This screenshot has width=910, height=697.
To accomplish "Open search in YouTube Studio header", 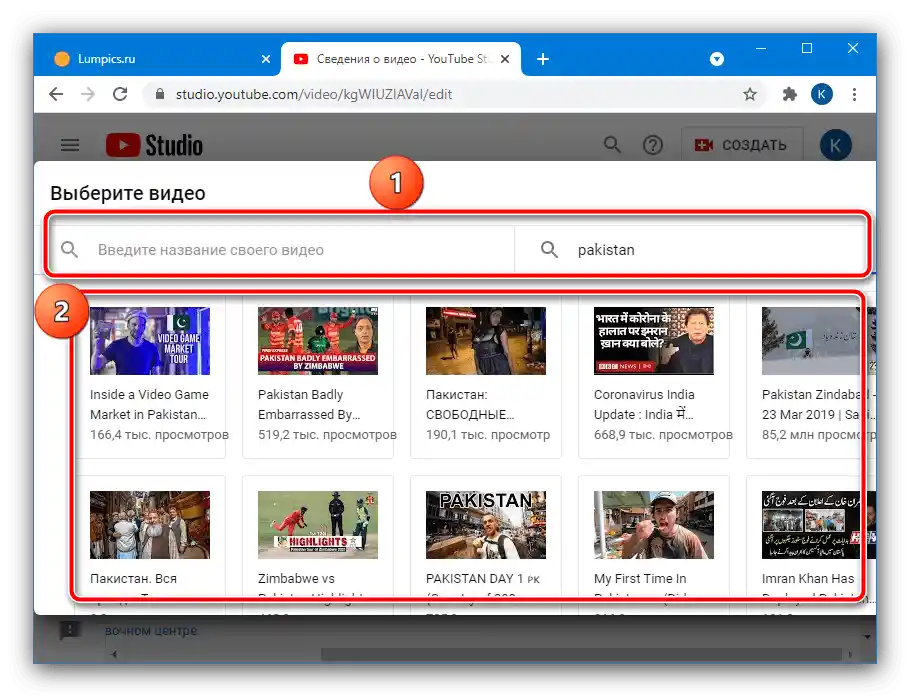I will pos(612,145).
